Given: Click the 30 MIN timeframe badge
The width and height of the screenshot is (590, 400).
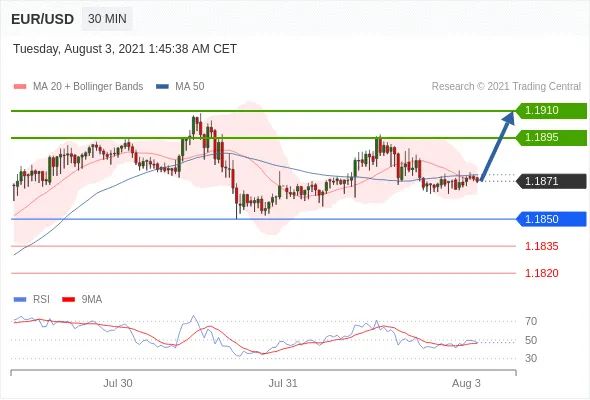Looking at the screenshot, I should coord(107,18).
